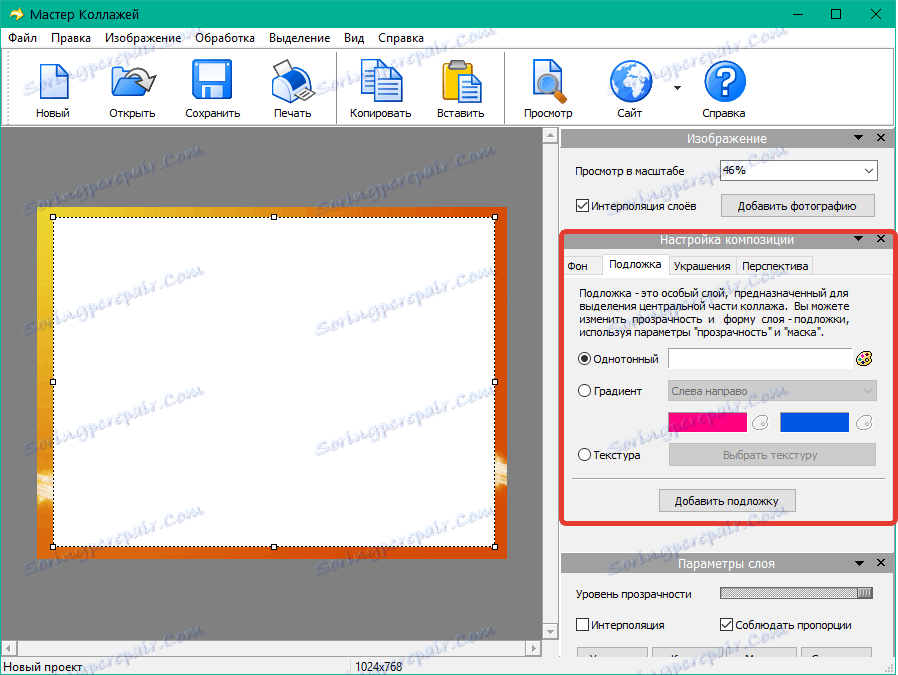Click picker icon beside pink gradient color
This screenshot has height=675, width=898.
pos(760,423)
